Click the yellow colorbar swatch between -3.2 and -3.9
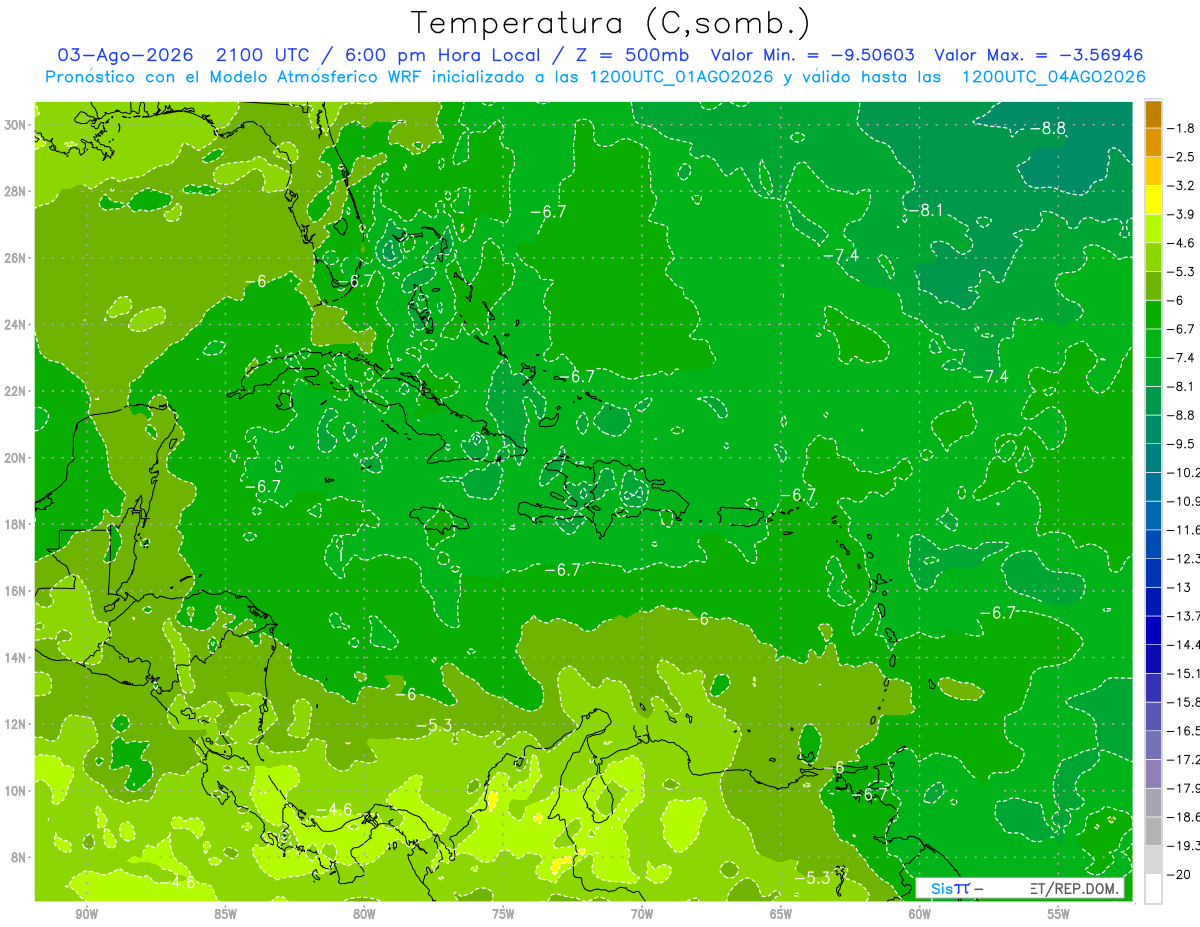 click(1153, 200)
